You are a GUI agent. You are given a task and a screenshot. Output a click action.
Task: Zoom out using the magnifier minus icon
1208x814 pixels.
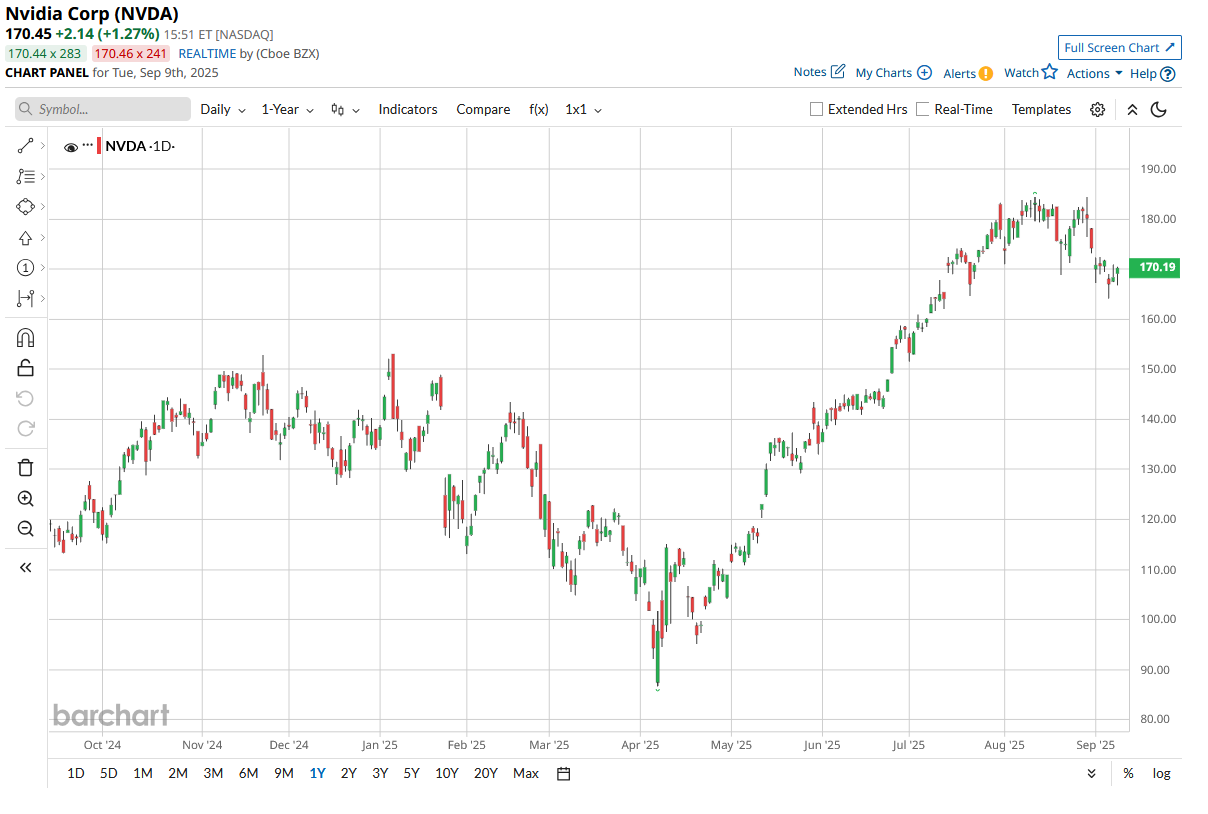[x=26, y=528]
